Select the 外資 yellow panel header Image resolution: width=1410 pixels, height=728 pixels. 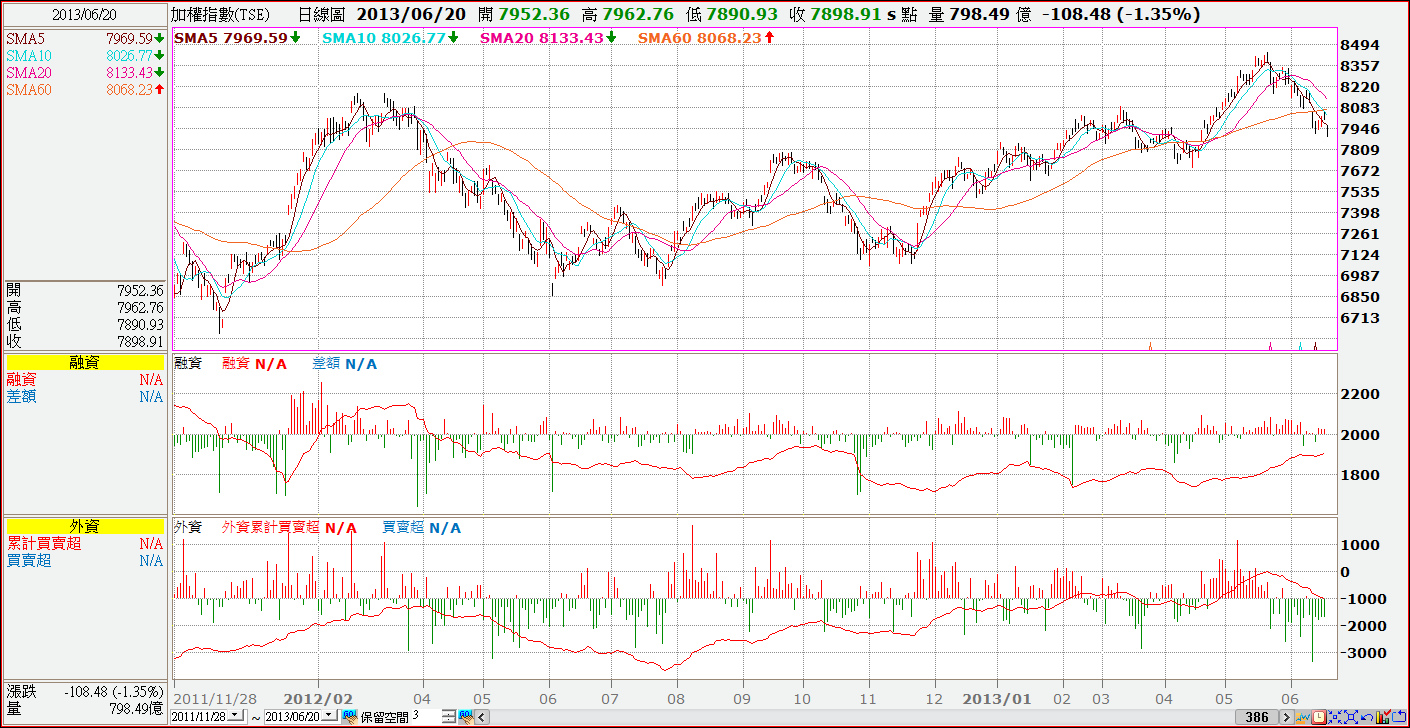85,526
